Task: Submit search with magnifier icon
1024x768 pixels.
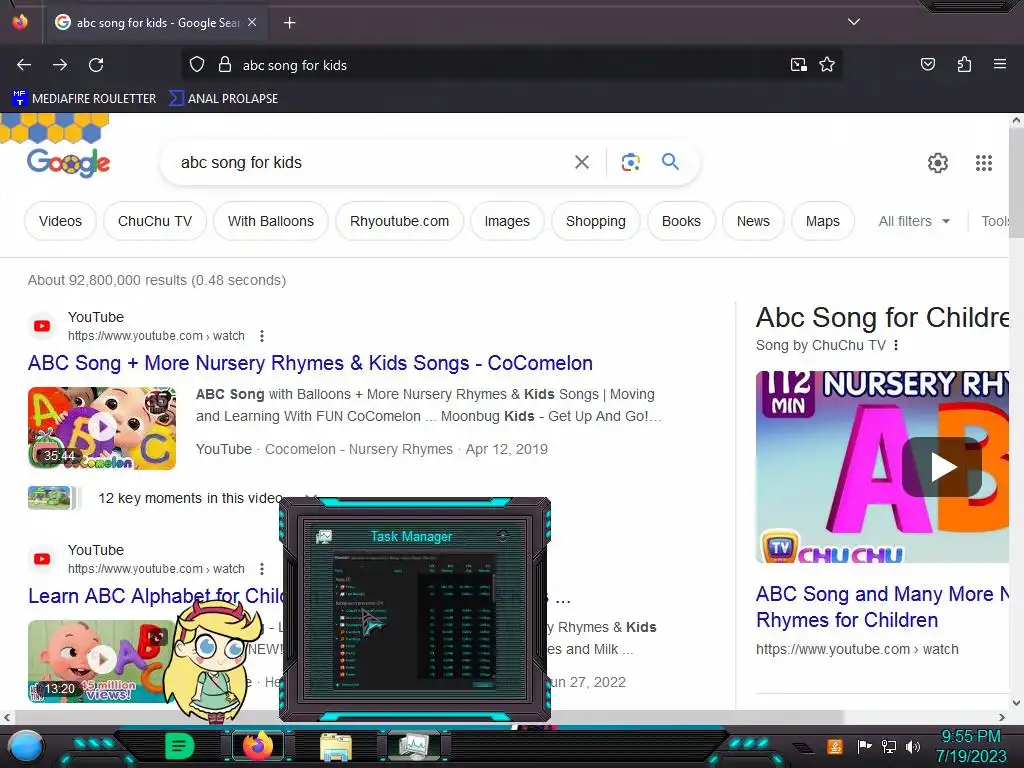Action: [670, 161]
